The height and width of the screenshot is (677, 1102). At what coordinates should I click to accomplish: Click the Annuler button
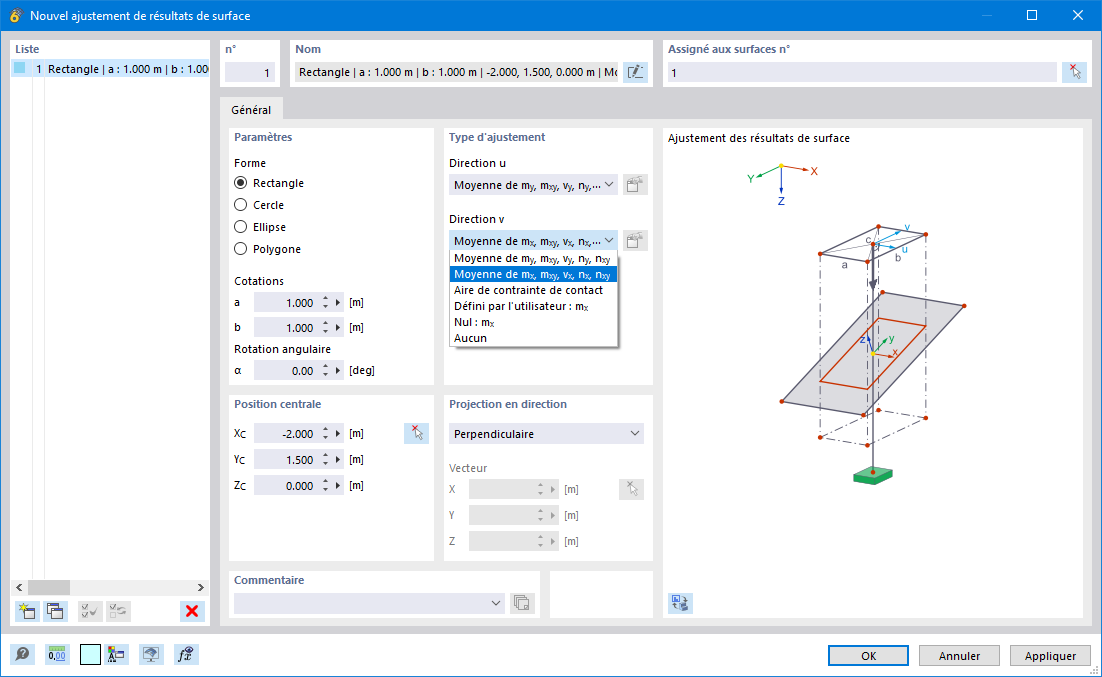[x=959, y=655]
